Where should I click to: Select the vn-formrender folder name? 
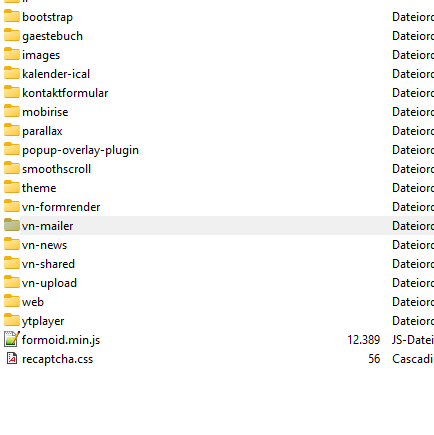click(x=61, y=207)
